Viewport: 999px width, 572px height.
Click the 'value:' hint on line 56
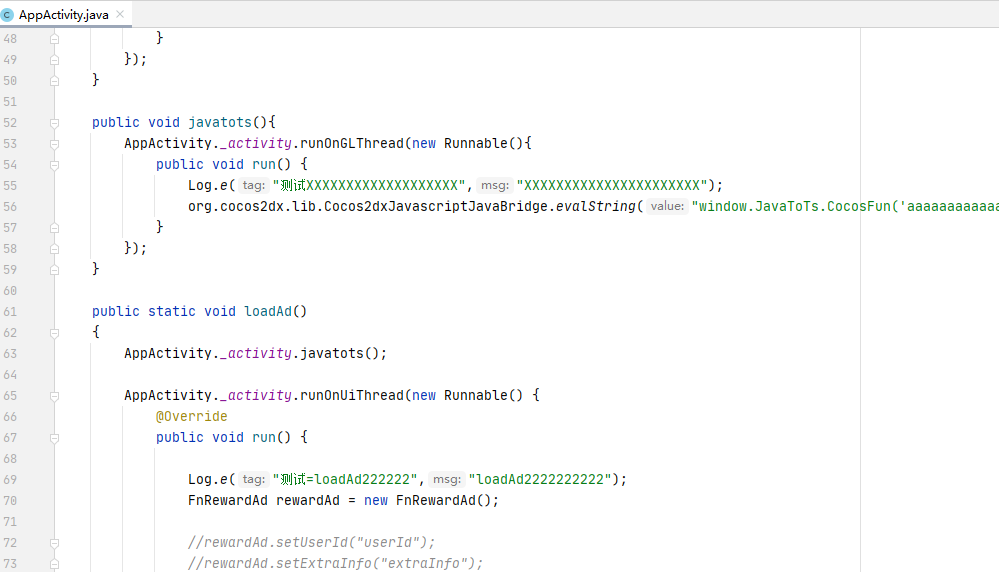(667, 207)
